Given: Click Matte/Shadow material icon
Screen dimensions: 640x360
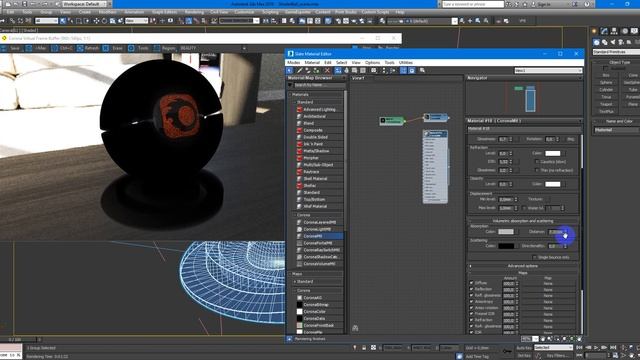Looking at the screenshot, I should pos(299,151).
